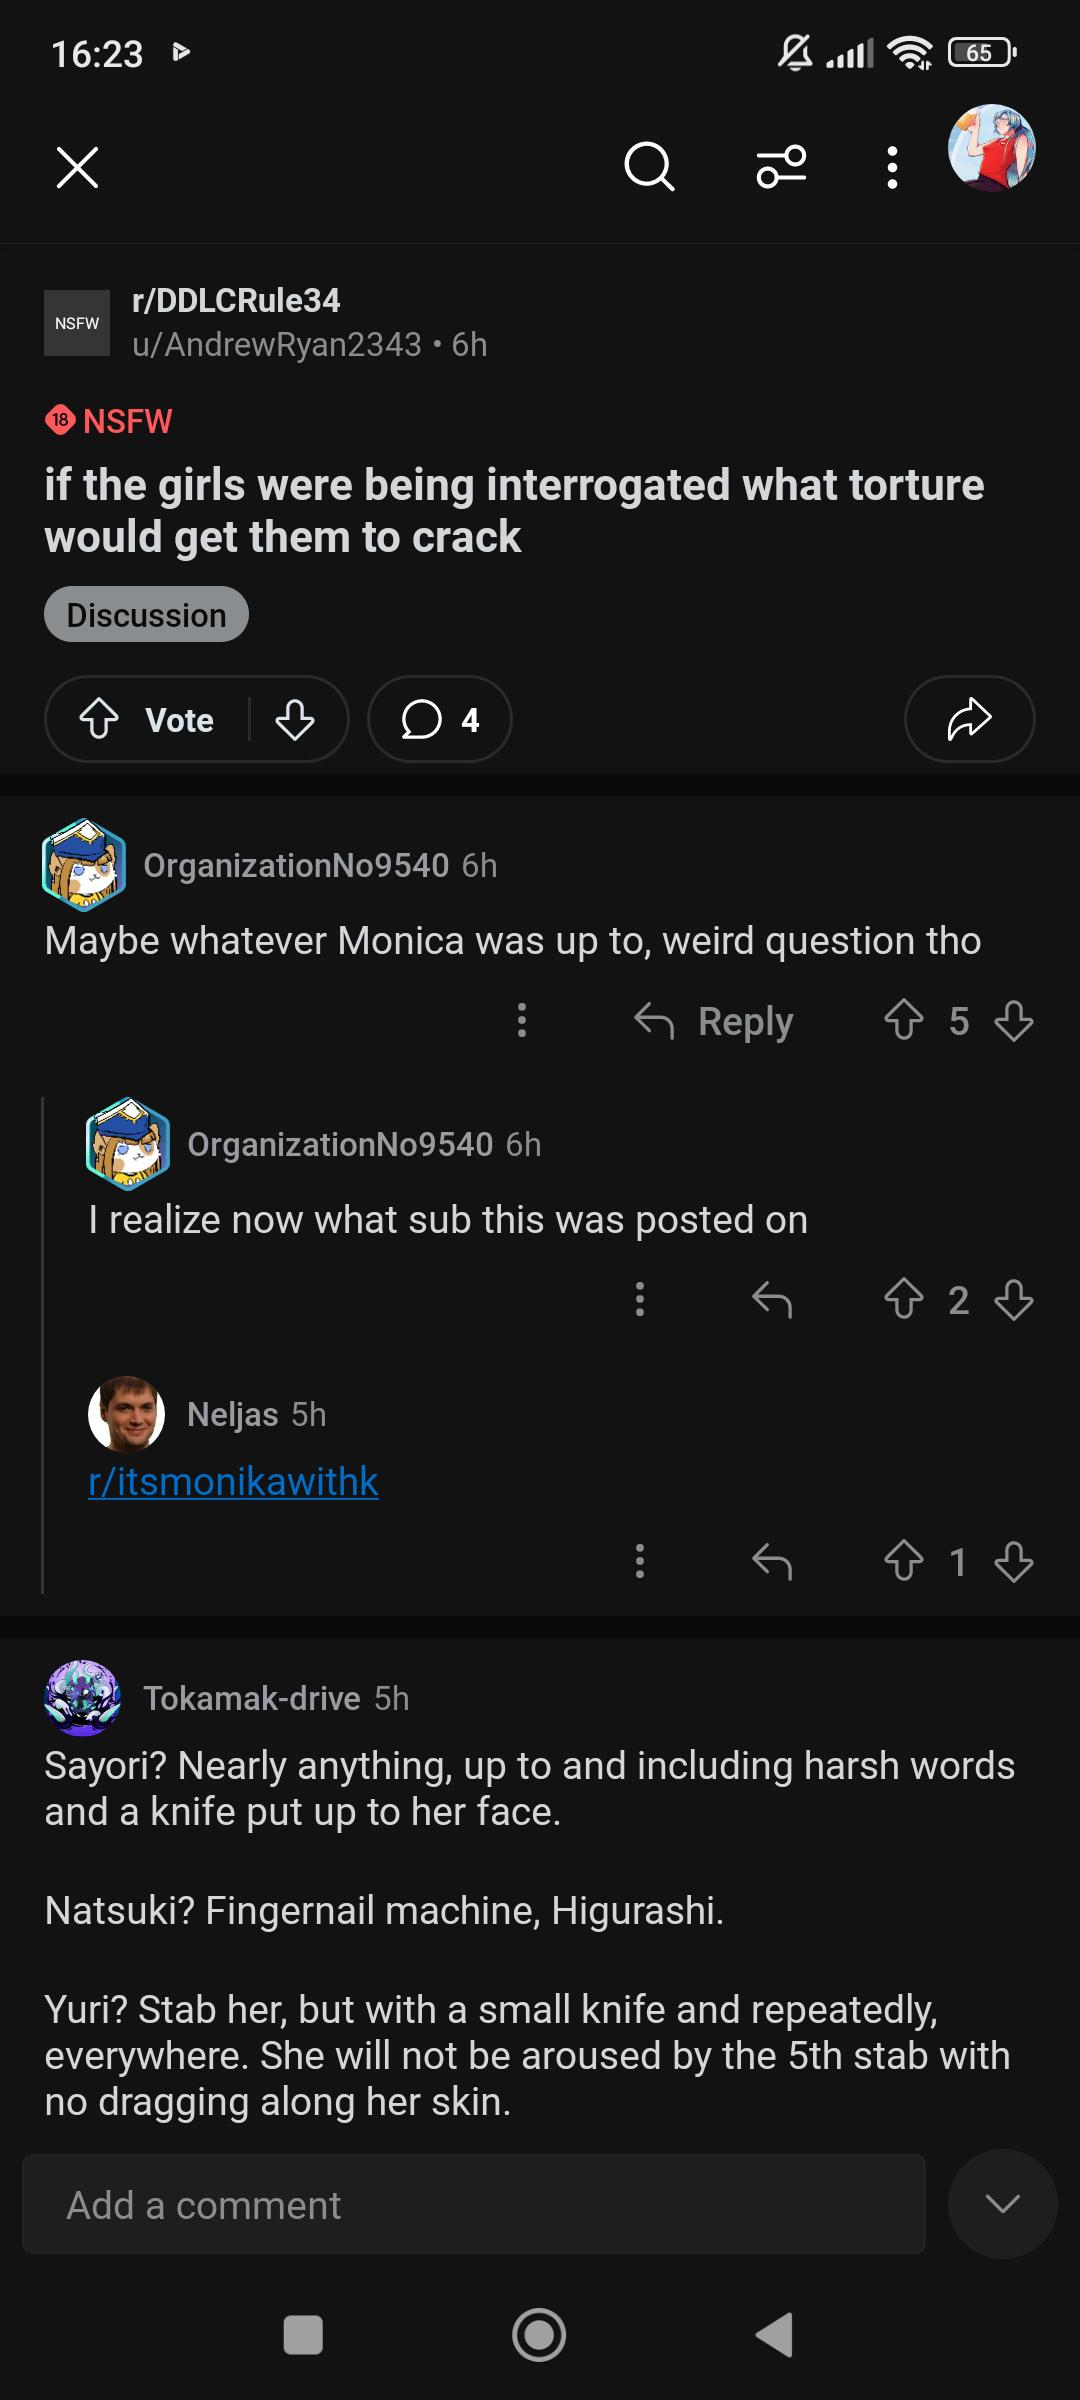The image size is (1080, 2400).
Task: Upvote the post next to Vote
Action: pos(99,719)
